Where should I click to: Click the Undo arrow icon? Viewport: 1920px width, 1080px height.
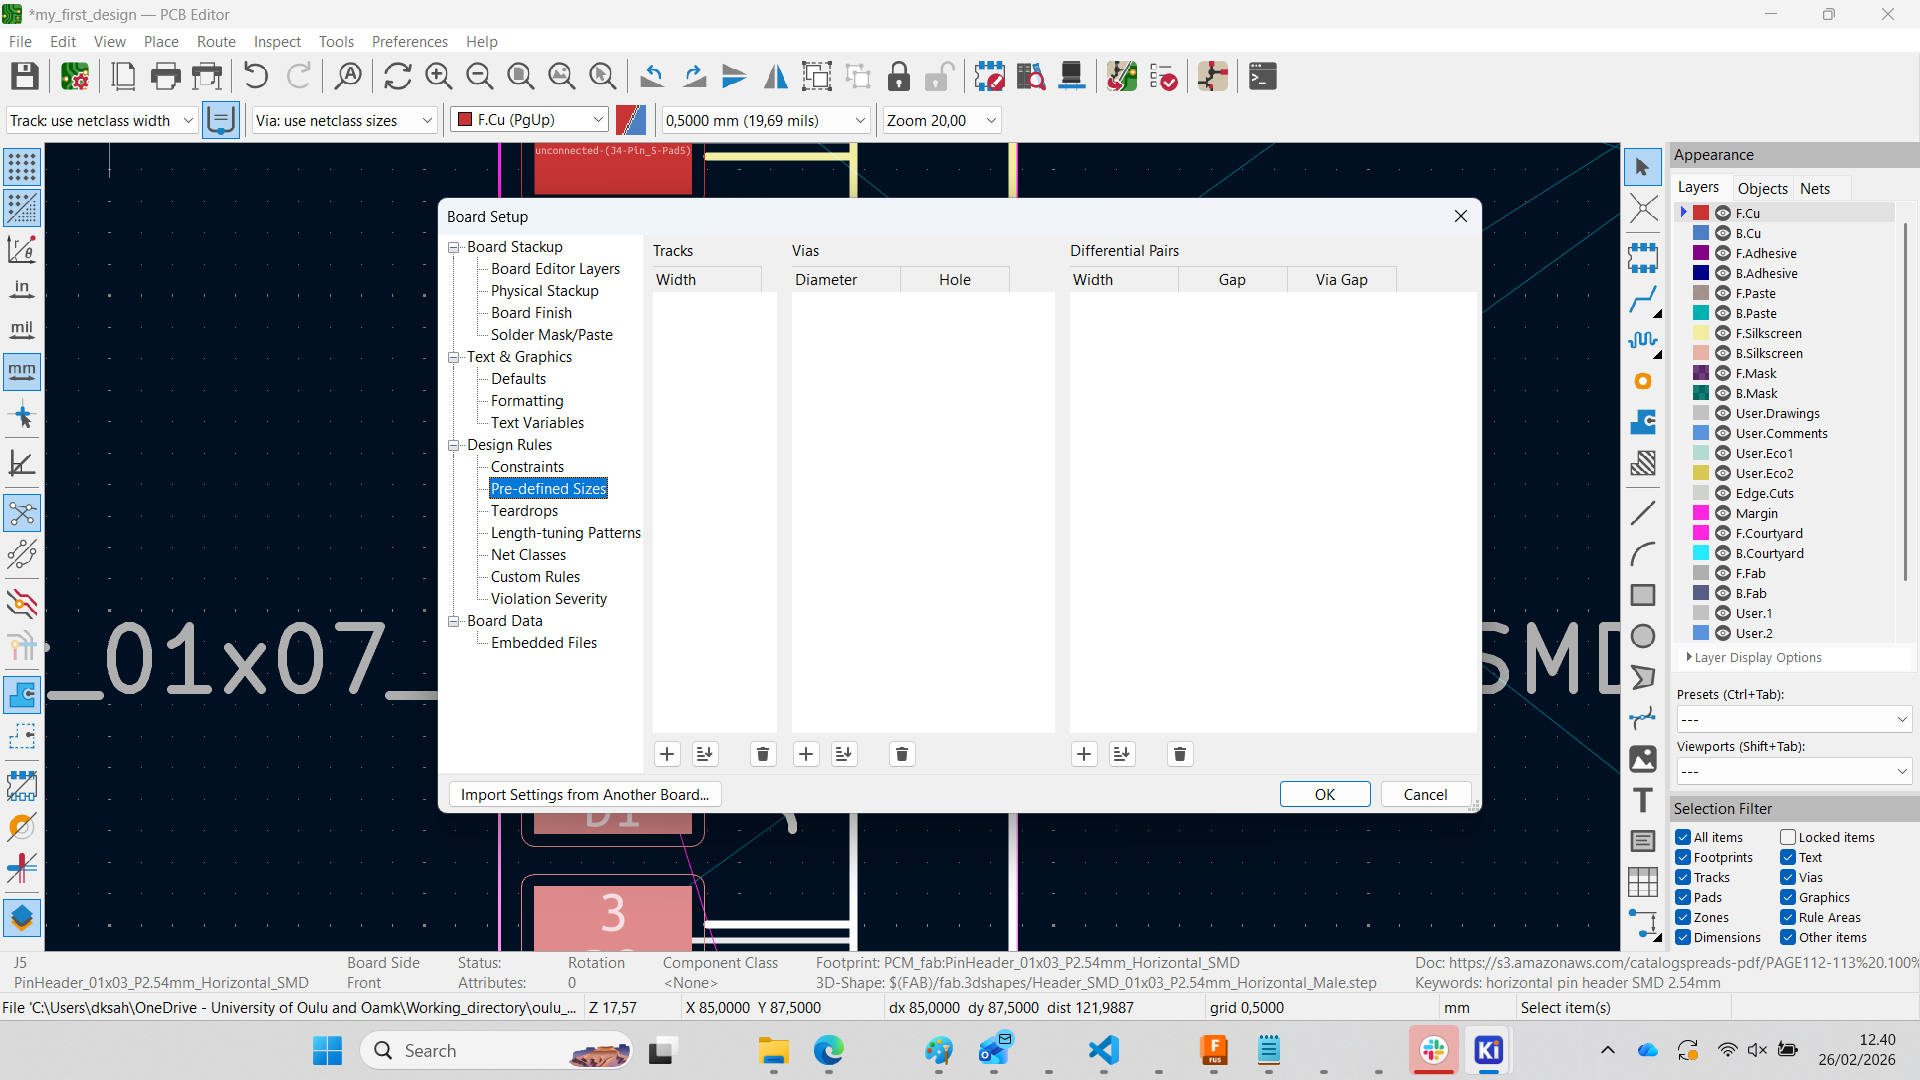pyautogui.click(x=256, y=76)
